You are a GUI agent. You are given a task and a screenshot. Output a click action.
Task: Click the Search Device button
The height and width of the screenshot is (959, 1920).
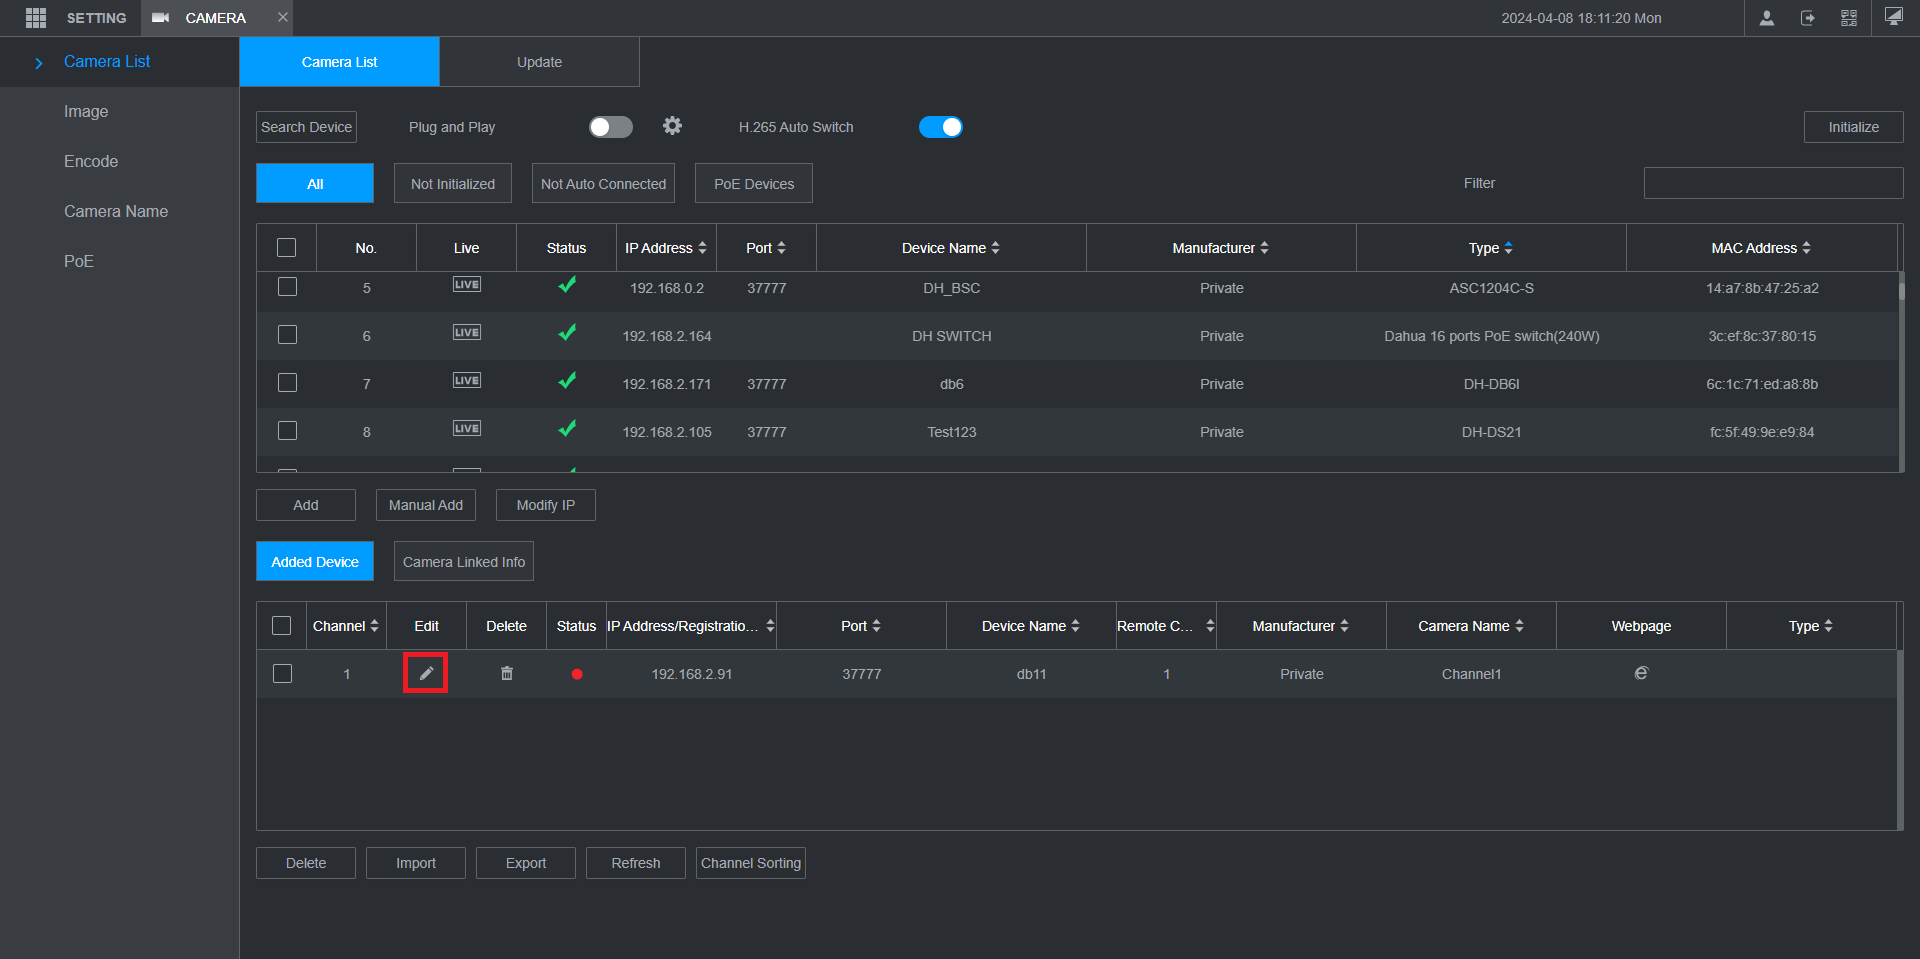pos(306,127)
